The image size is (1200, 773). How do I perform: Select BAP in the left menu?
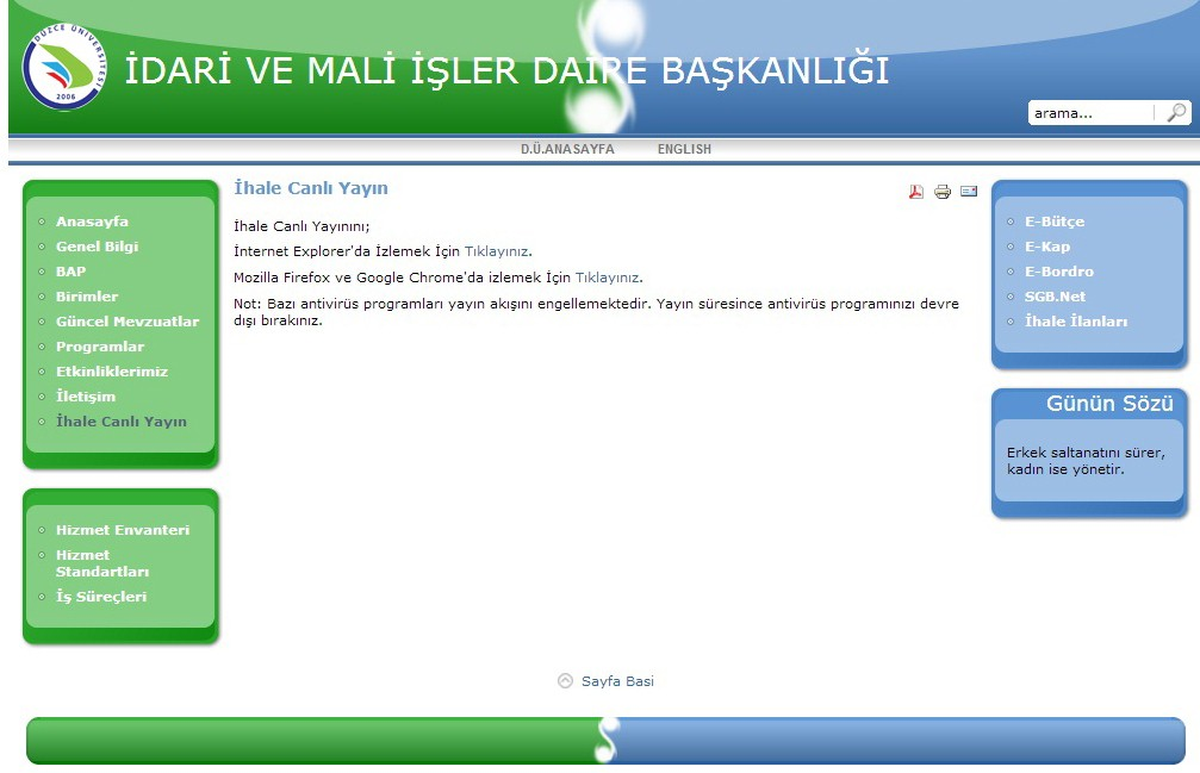tap(71, 272)
